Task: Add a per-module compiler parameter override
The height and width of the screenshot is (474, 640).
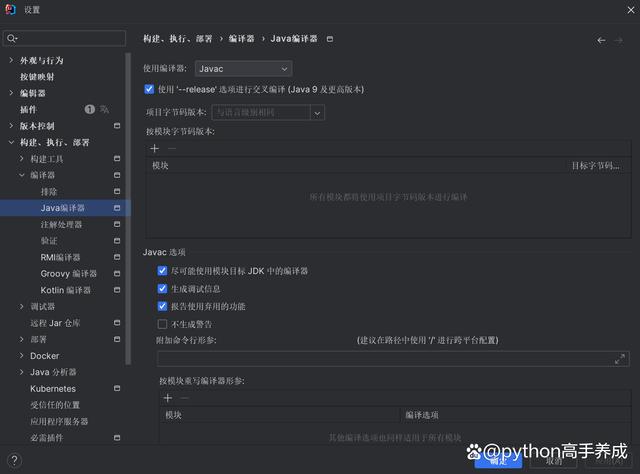Action: coord(168,398)
